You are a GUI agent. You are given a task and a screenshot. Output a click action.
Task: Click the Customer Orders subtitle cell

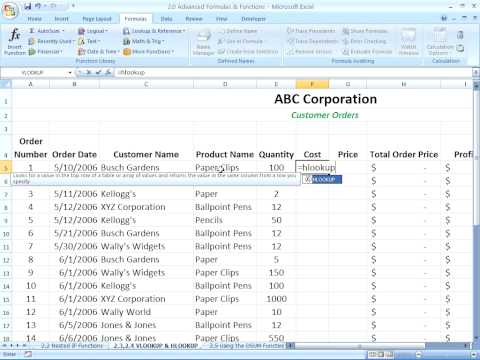click(x=325, y=115)
